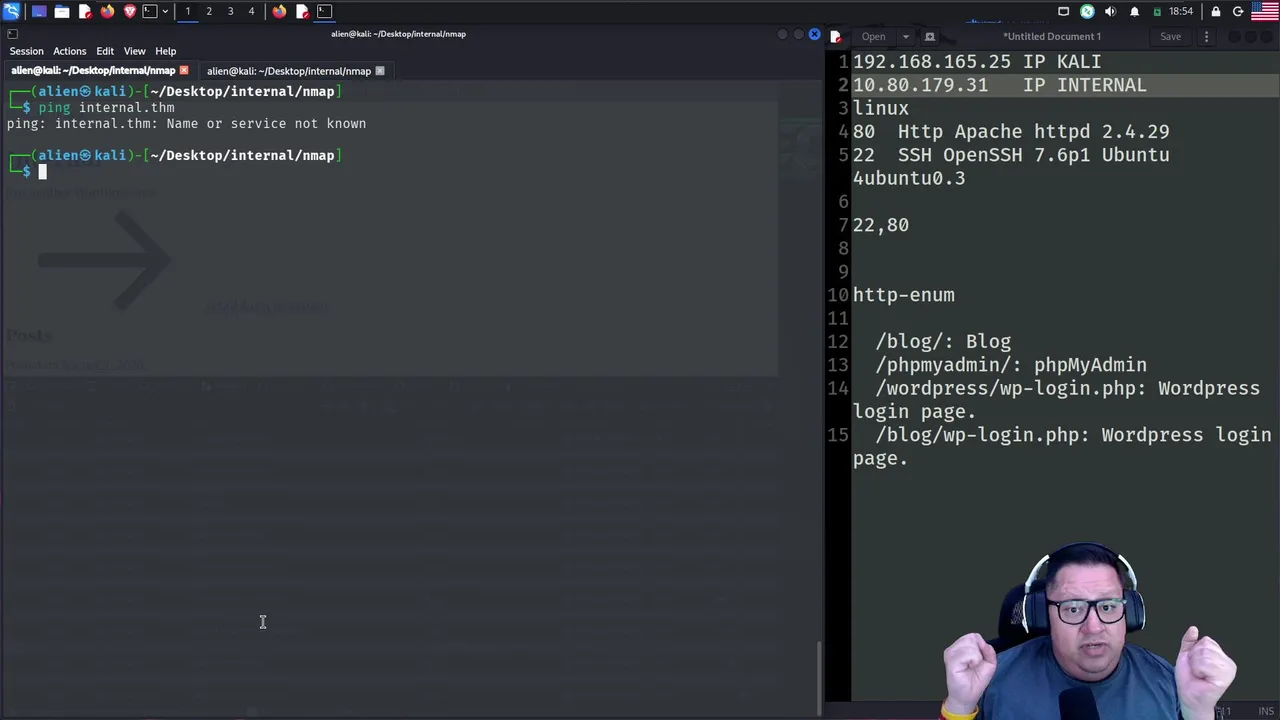Close the second terminal tab
1280x720 pixels.
(x=379, y=71)
